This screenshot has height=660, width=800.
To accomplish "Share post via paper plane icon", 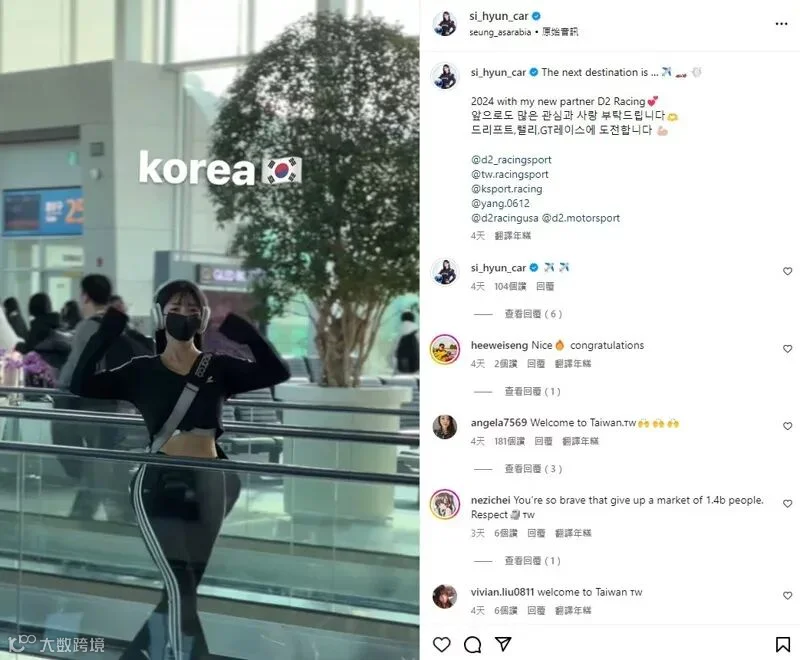I will click(x=503, y=644).
